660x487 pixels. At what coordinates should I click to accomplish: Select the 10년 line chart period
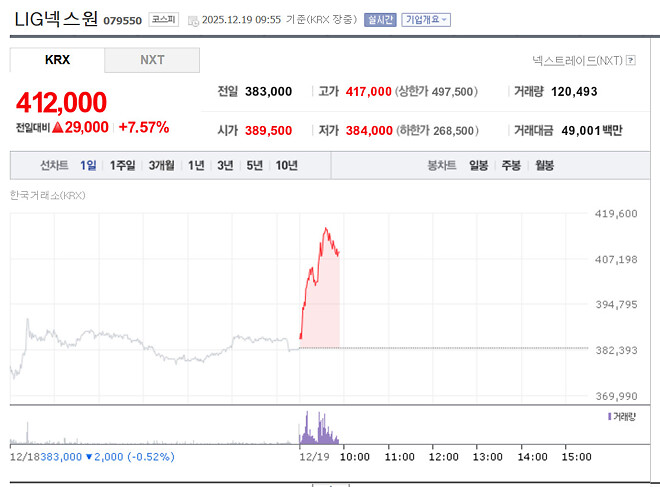click(287, 165)
